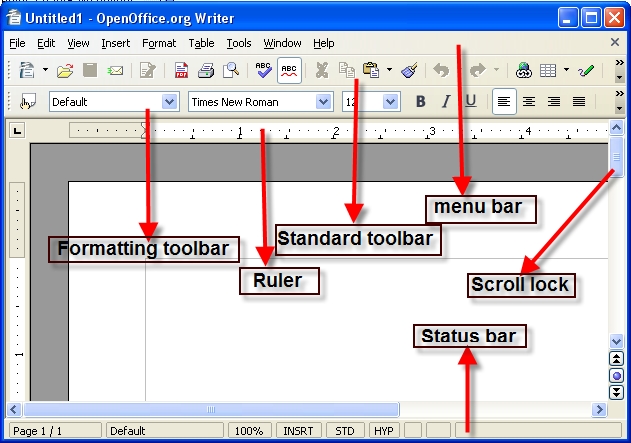This screenshot has width=631, height=443.
Task: Run Spellcheck with ABC checkmark icon
Action: (263, 70)
